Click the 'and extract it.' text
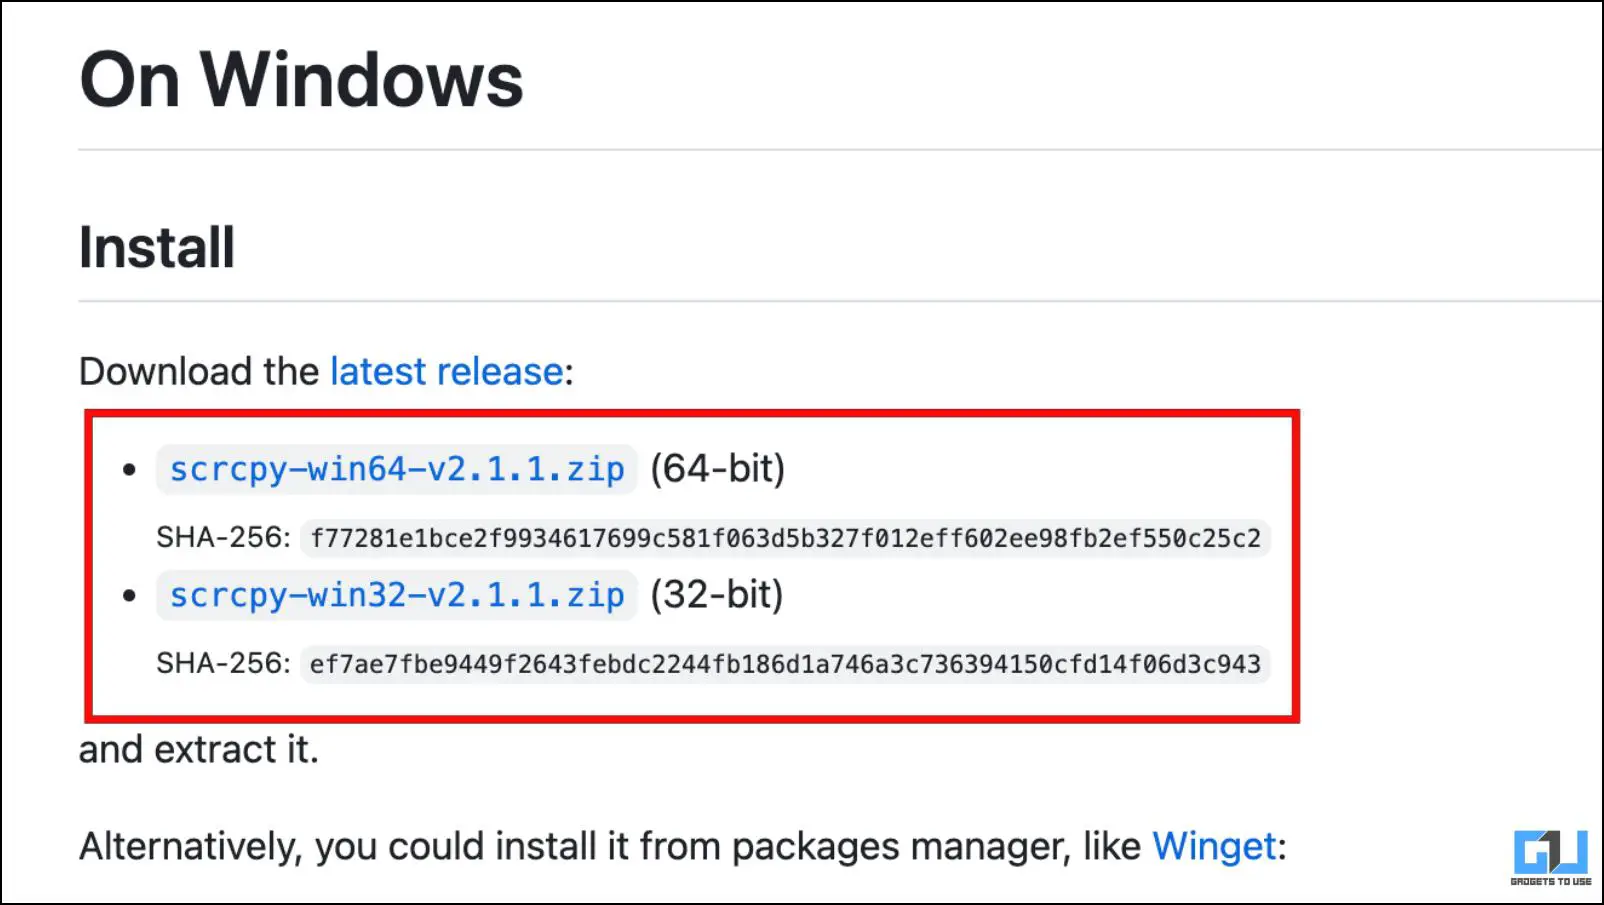This screenshot has height=905, width=1604. pyautogui.click(x=199, y=750)
